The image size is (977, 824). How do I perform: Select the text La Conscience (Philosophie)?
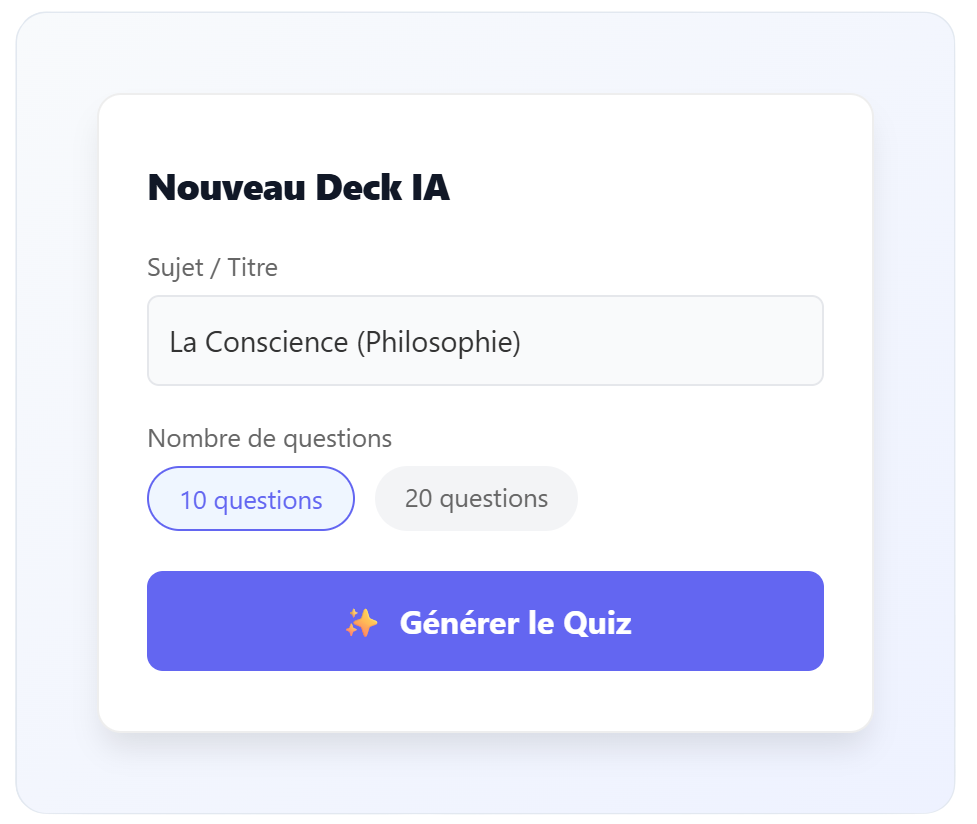tap(345, 341)
